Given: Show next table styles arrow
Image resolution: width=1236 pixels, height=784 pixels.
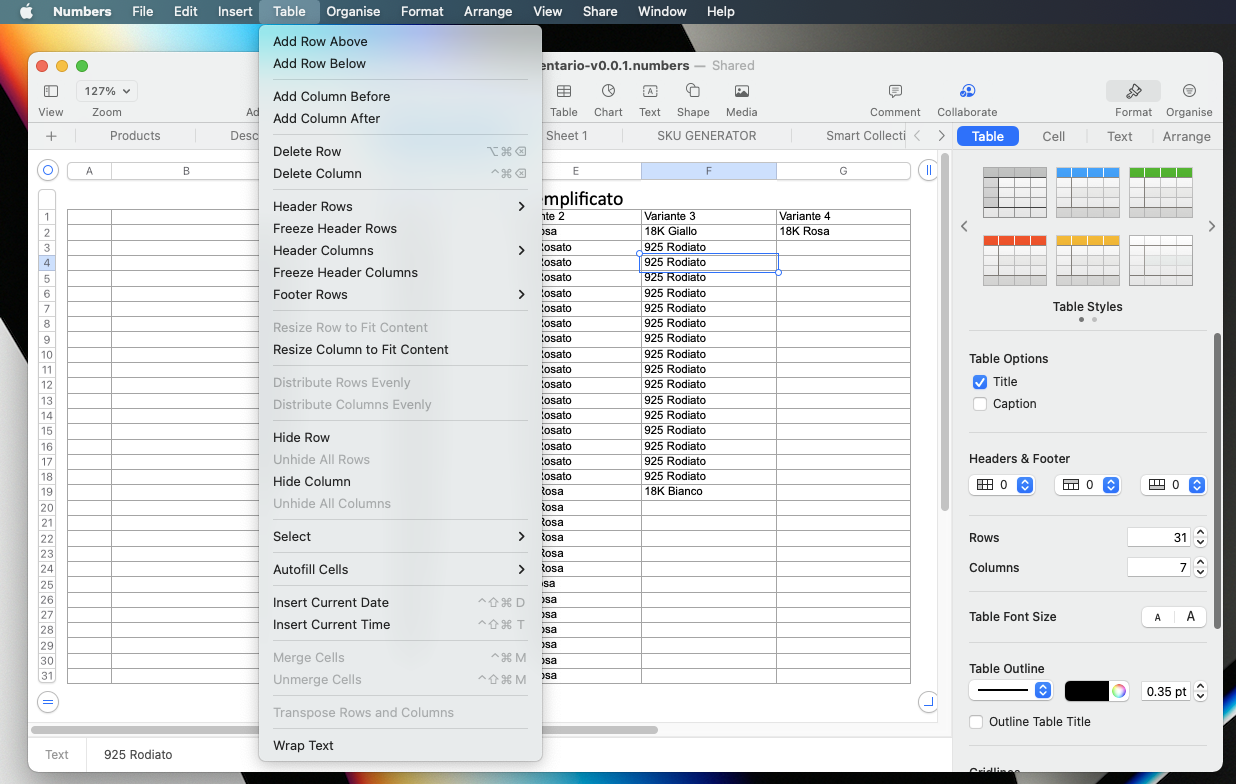Looking at the screenshot, I should (1212, 227).
